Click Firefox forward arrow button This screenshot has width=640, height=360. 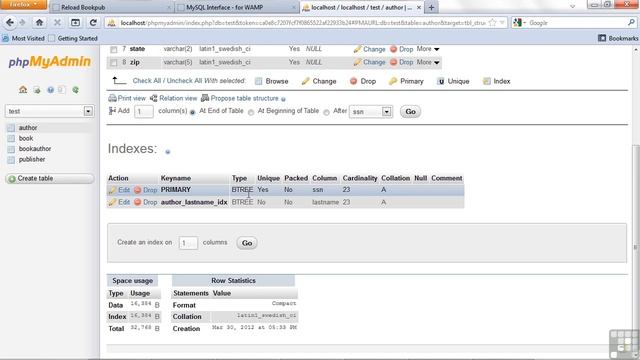tap(22, 23)
